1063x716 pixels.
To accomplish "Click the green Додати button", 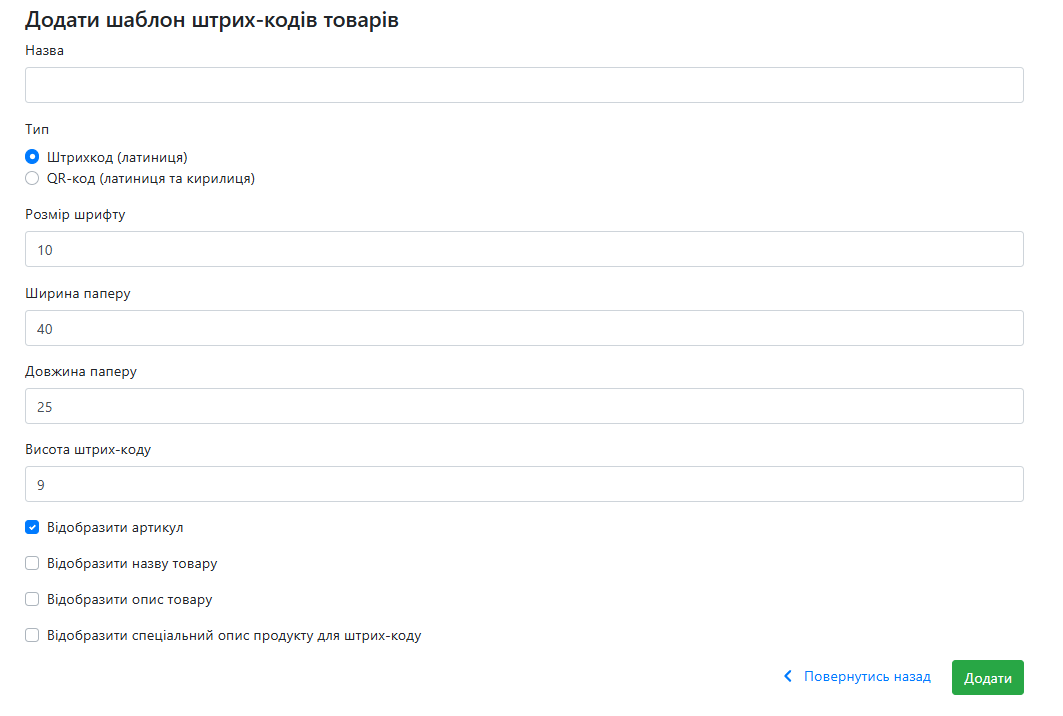I will coord(988,677).
